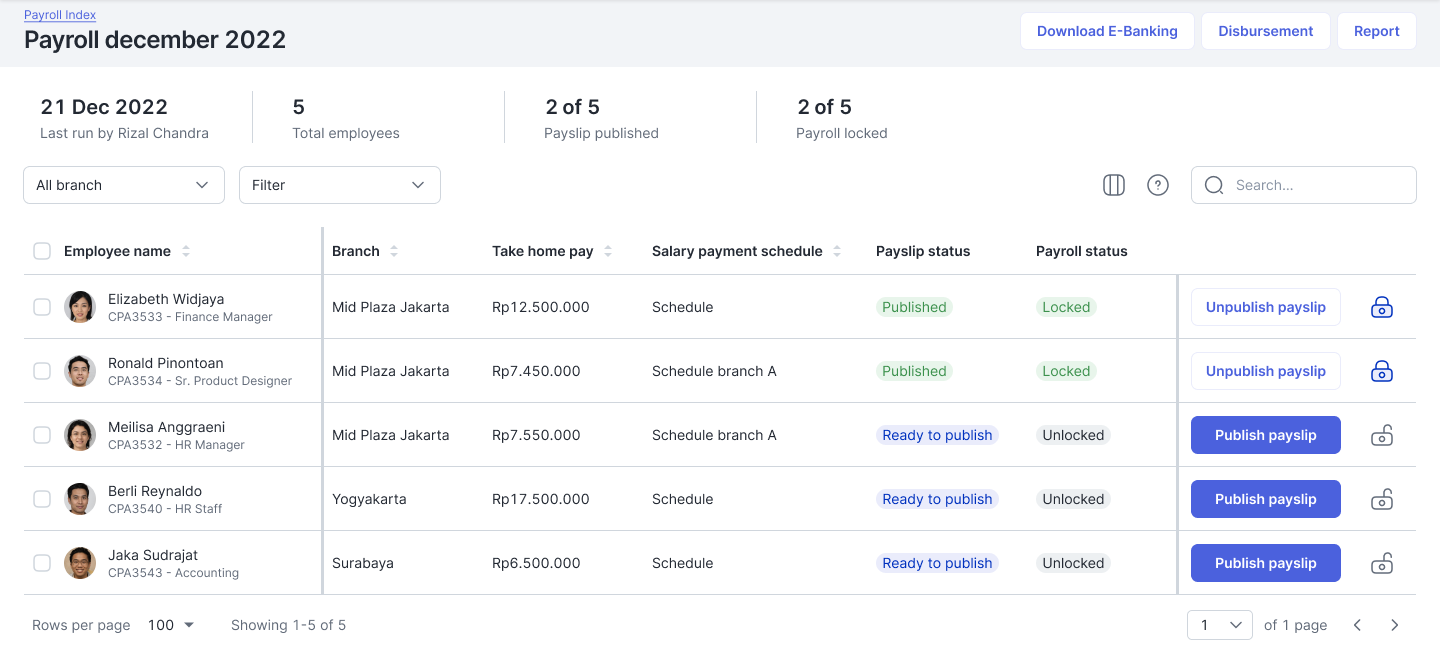Go to next page arrow

click(1394, 625)
